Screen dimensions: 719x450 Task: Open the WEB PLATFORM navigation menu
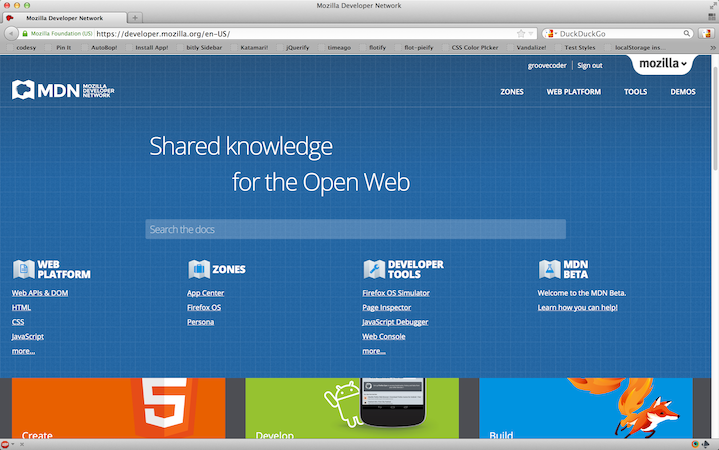pyautogui.click(x=574, y=92)
